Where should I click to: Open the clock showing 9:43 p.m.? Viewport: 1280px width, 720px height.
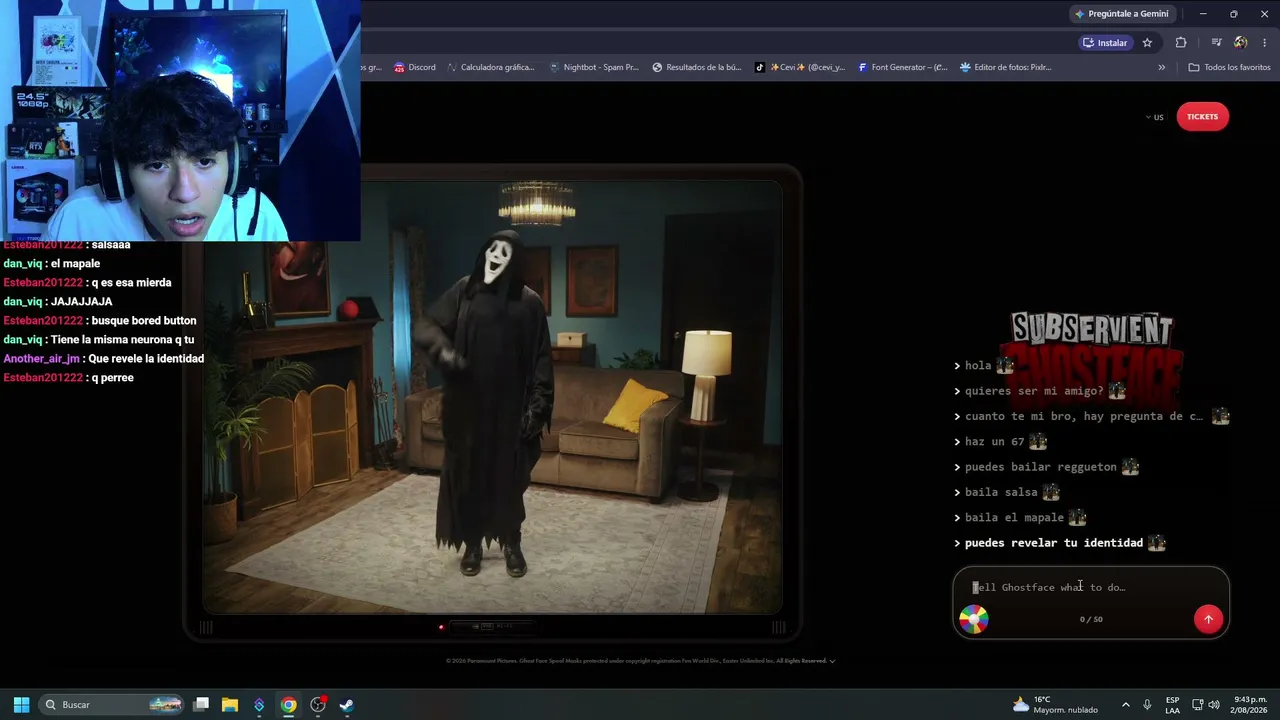pyautogui.click(x=1249, y=705)
